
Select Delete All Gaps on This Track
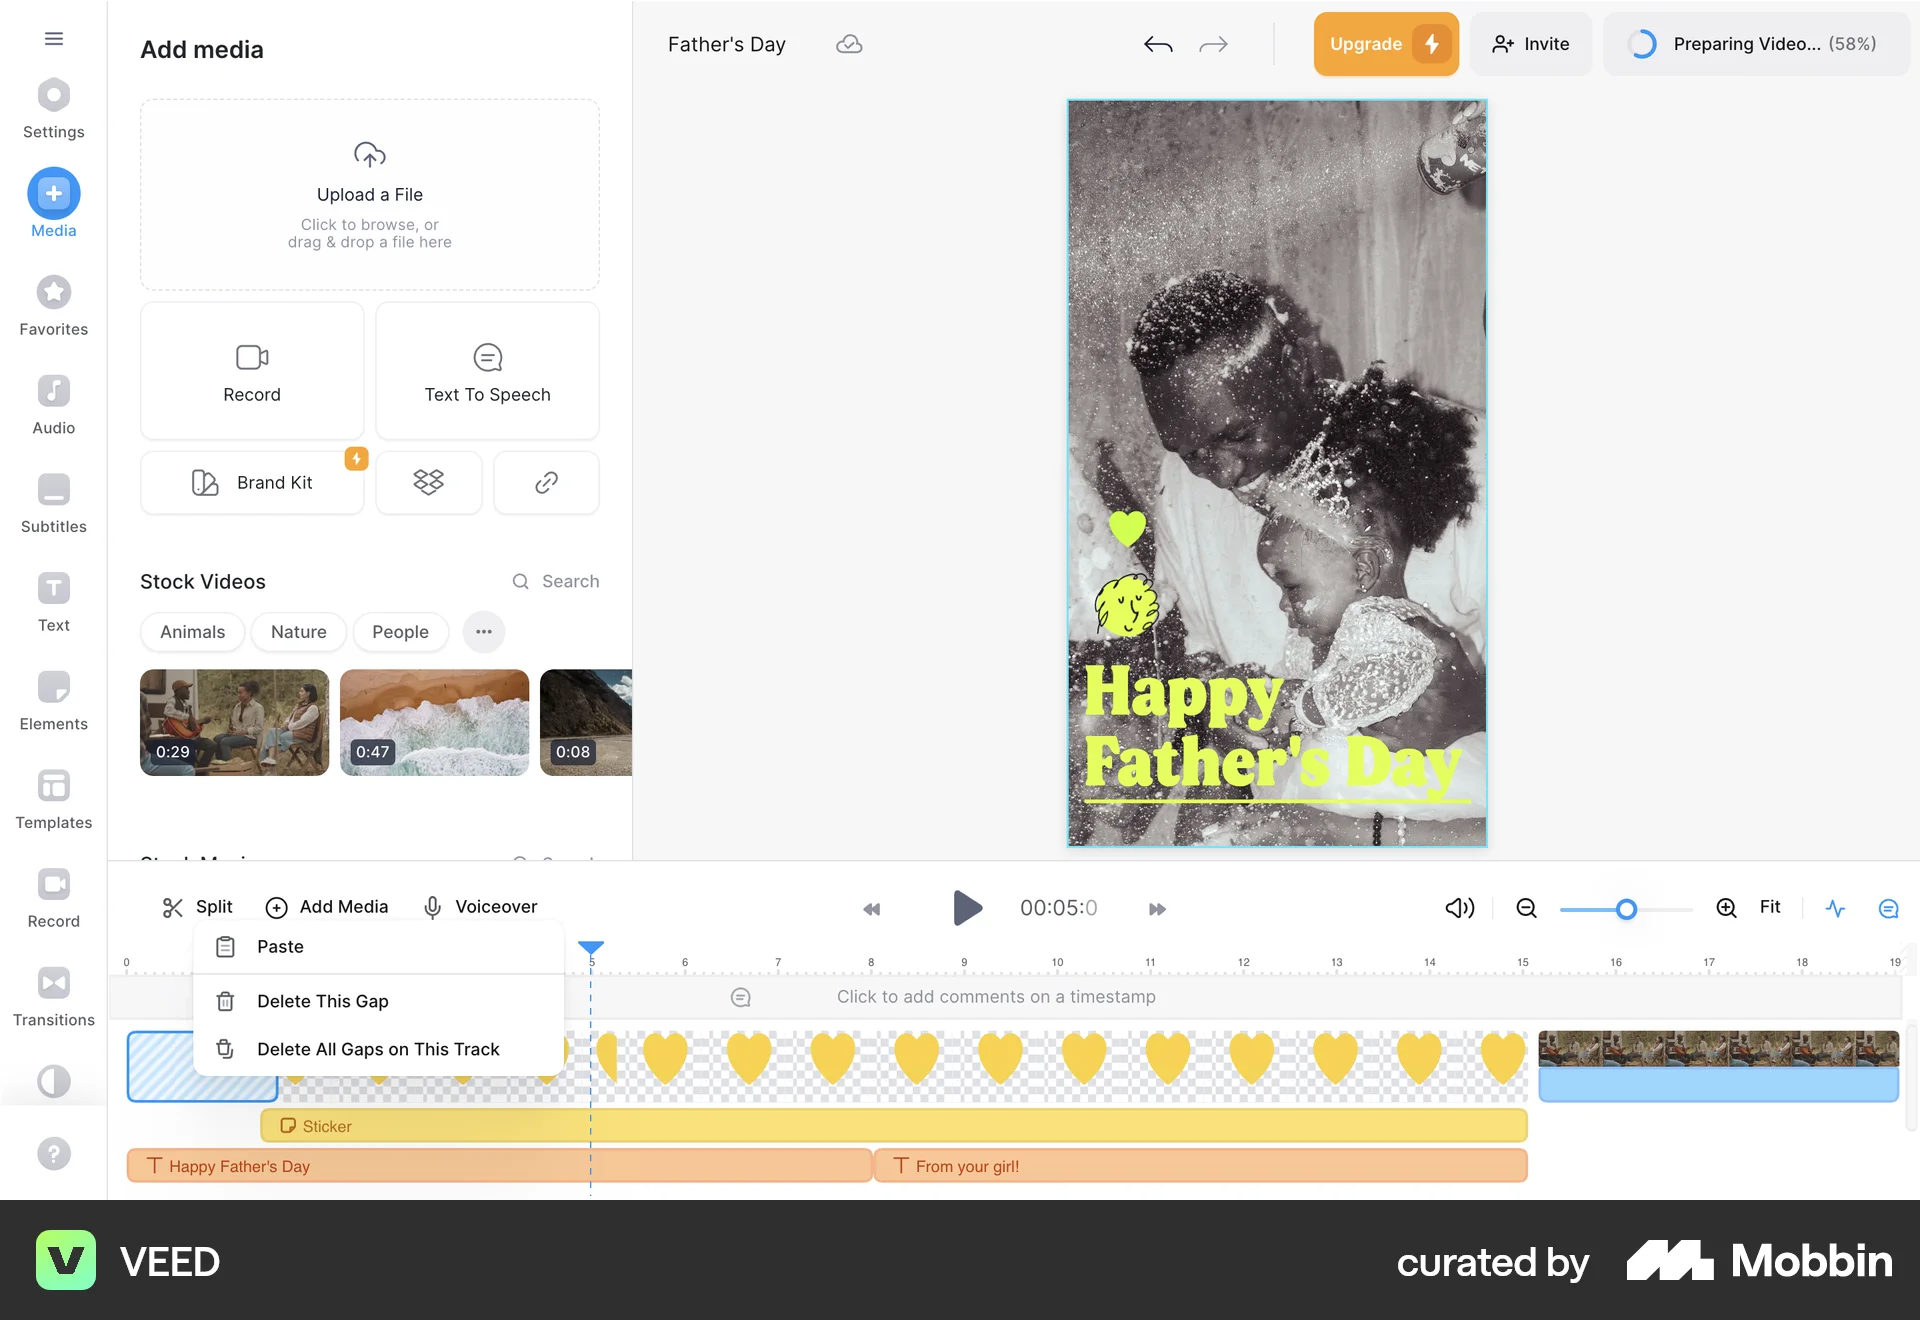tap(378, 1049)
